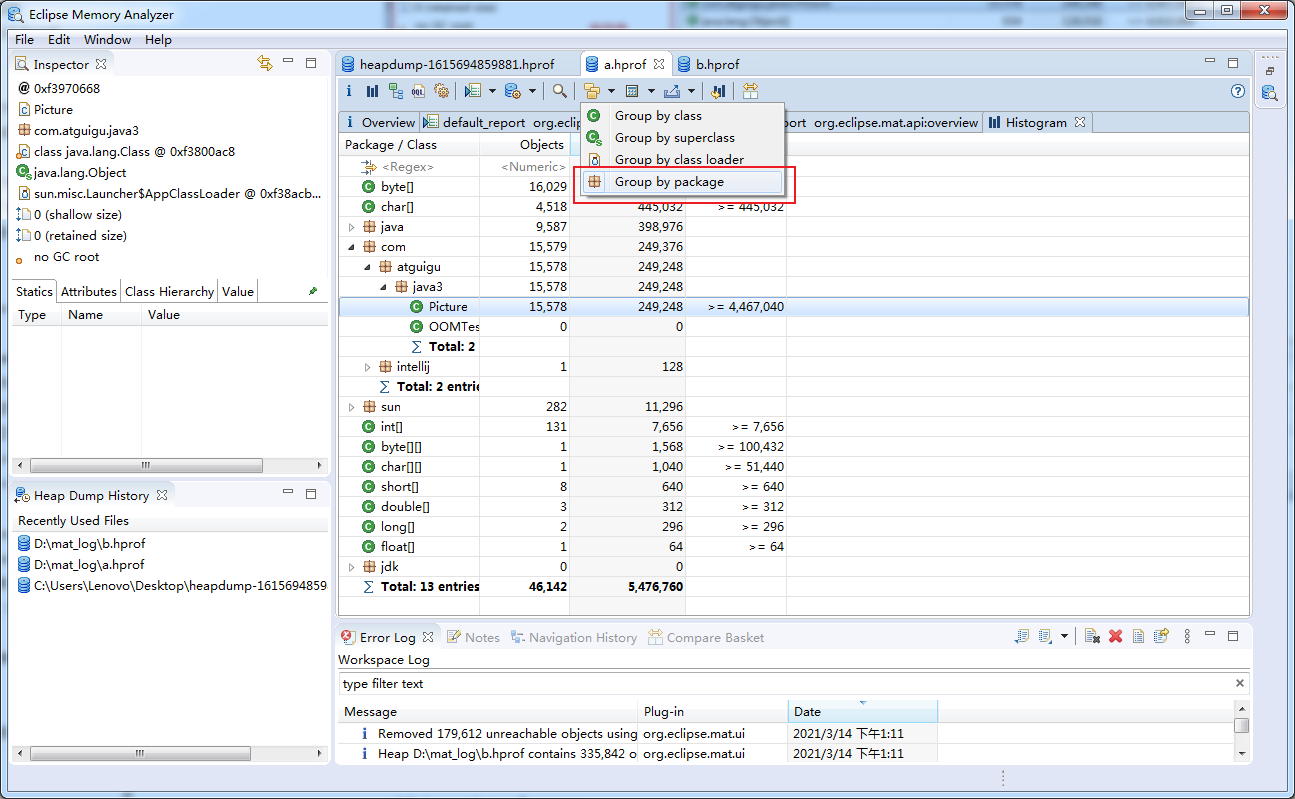Select the Picture class row
1295x799 pixels.
click(794, 307)
